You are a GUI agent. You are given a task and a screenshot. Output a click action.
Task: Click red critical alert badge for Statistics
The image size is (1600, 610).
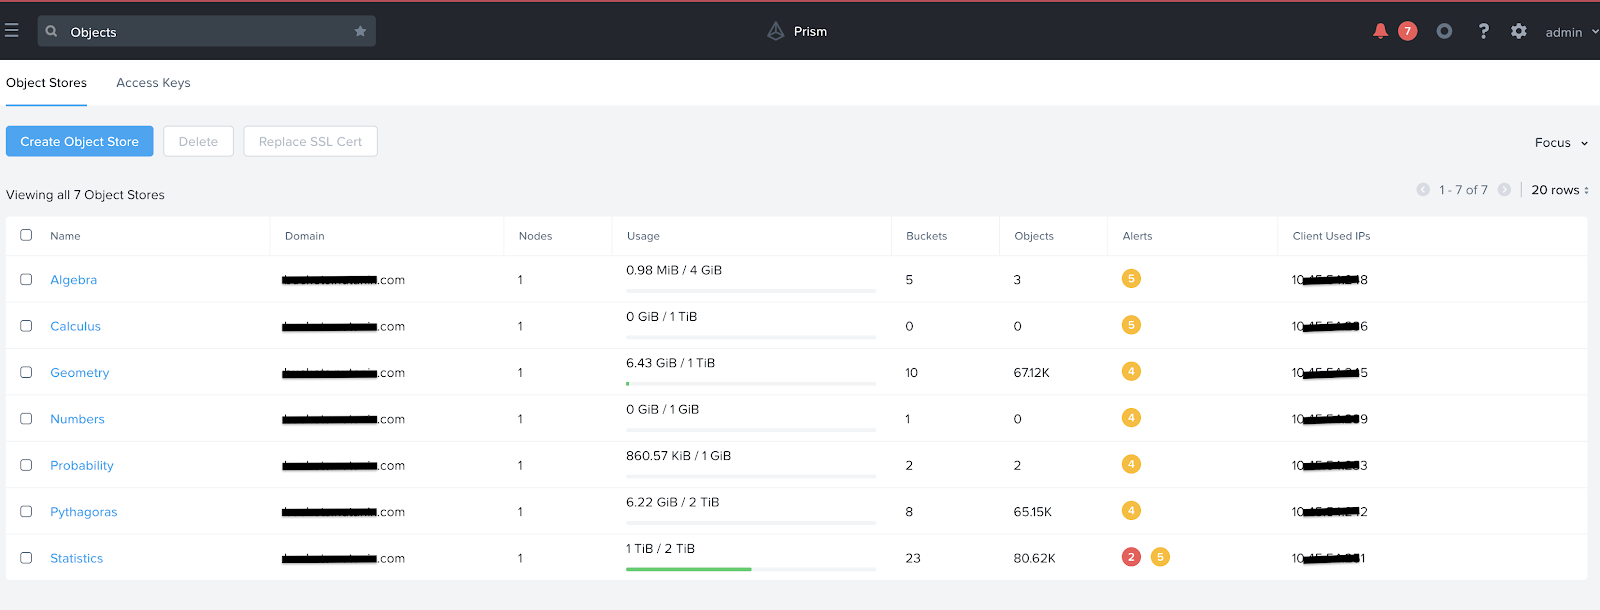coord(1131,557)
